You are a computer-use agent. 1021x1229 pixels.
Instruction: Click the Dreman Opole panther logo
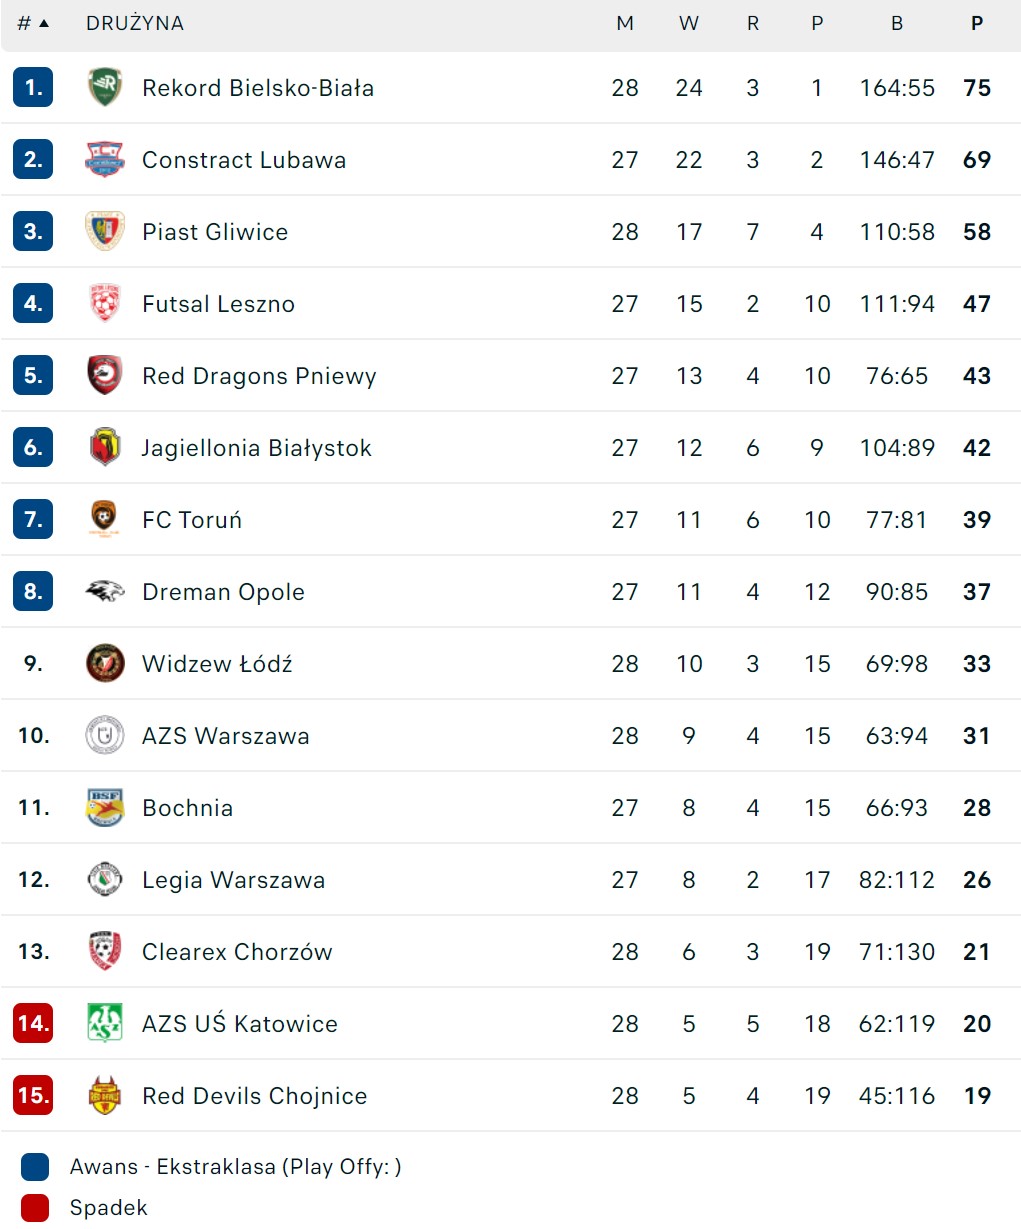[x=104, y=592]
